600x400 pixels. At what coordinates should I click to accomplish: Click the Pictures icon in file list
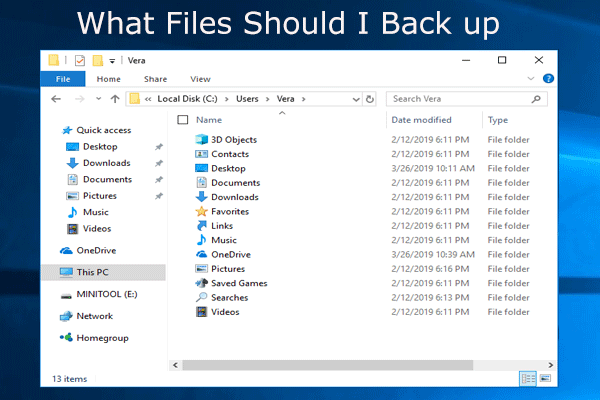coord(201,269)
